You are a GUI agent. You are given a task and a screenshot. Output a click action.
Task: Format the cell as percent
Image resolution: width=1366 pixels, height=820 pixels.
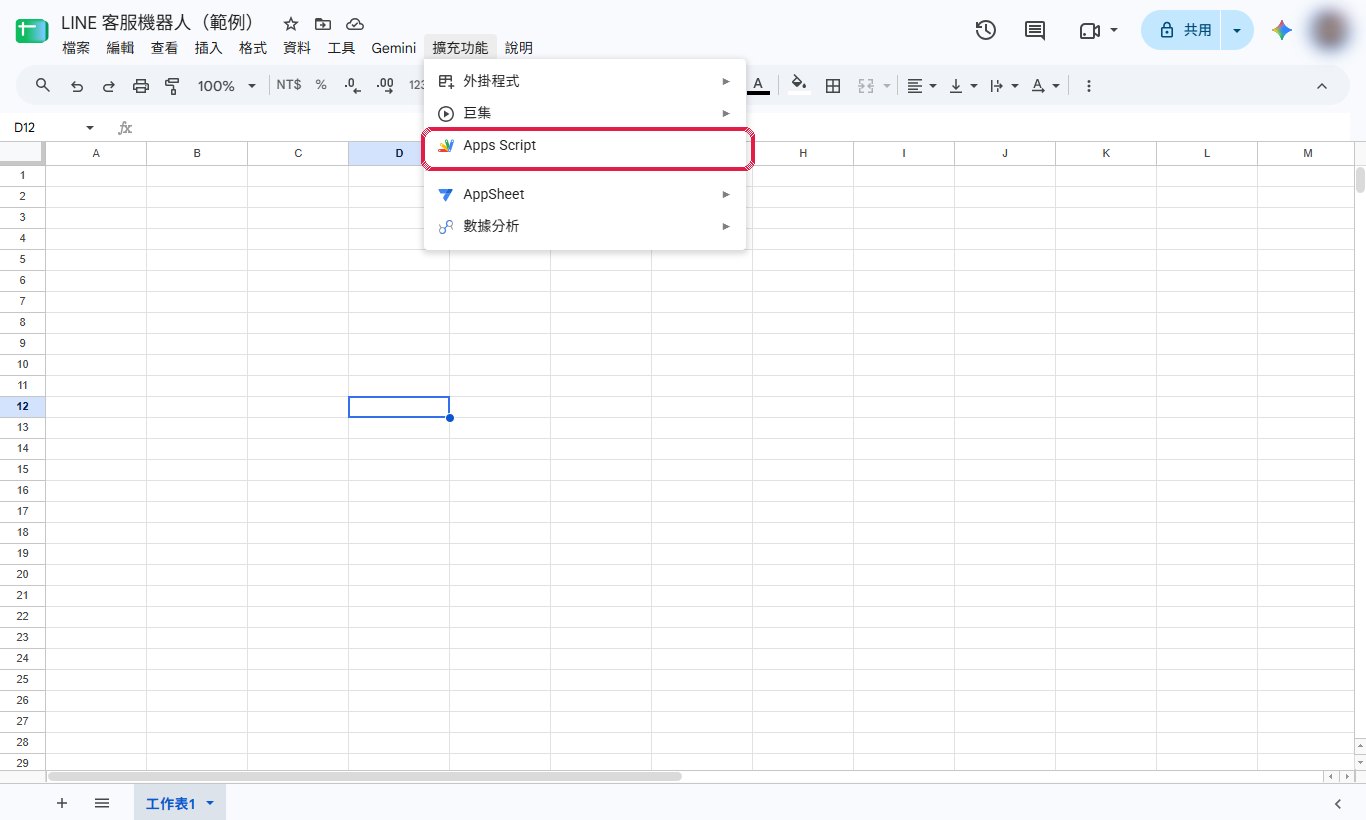point(321,86)
